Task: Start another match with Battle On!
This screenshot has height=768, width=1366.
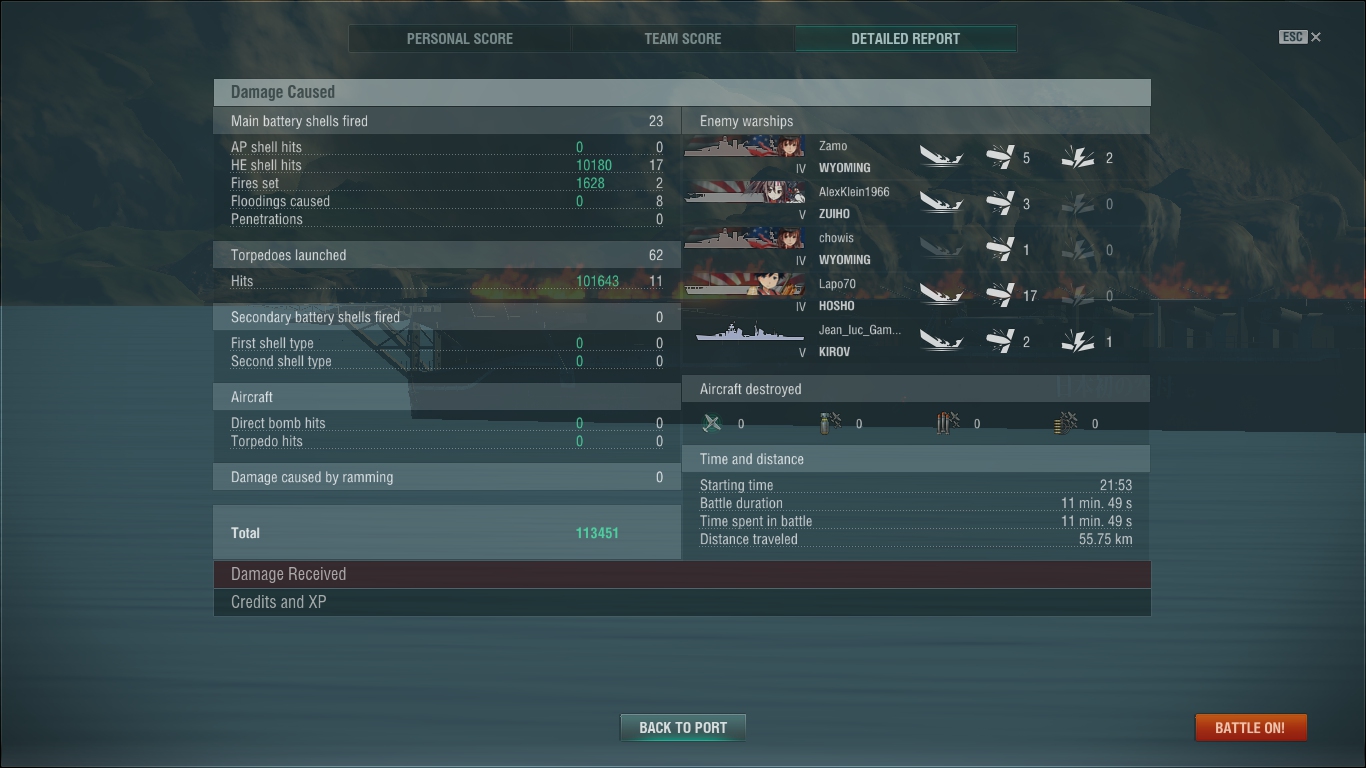Action: (1250, 727)
